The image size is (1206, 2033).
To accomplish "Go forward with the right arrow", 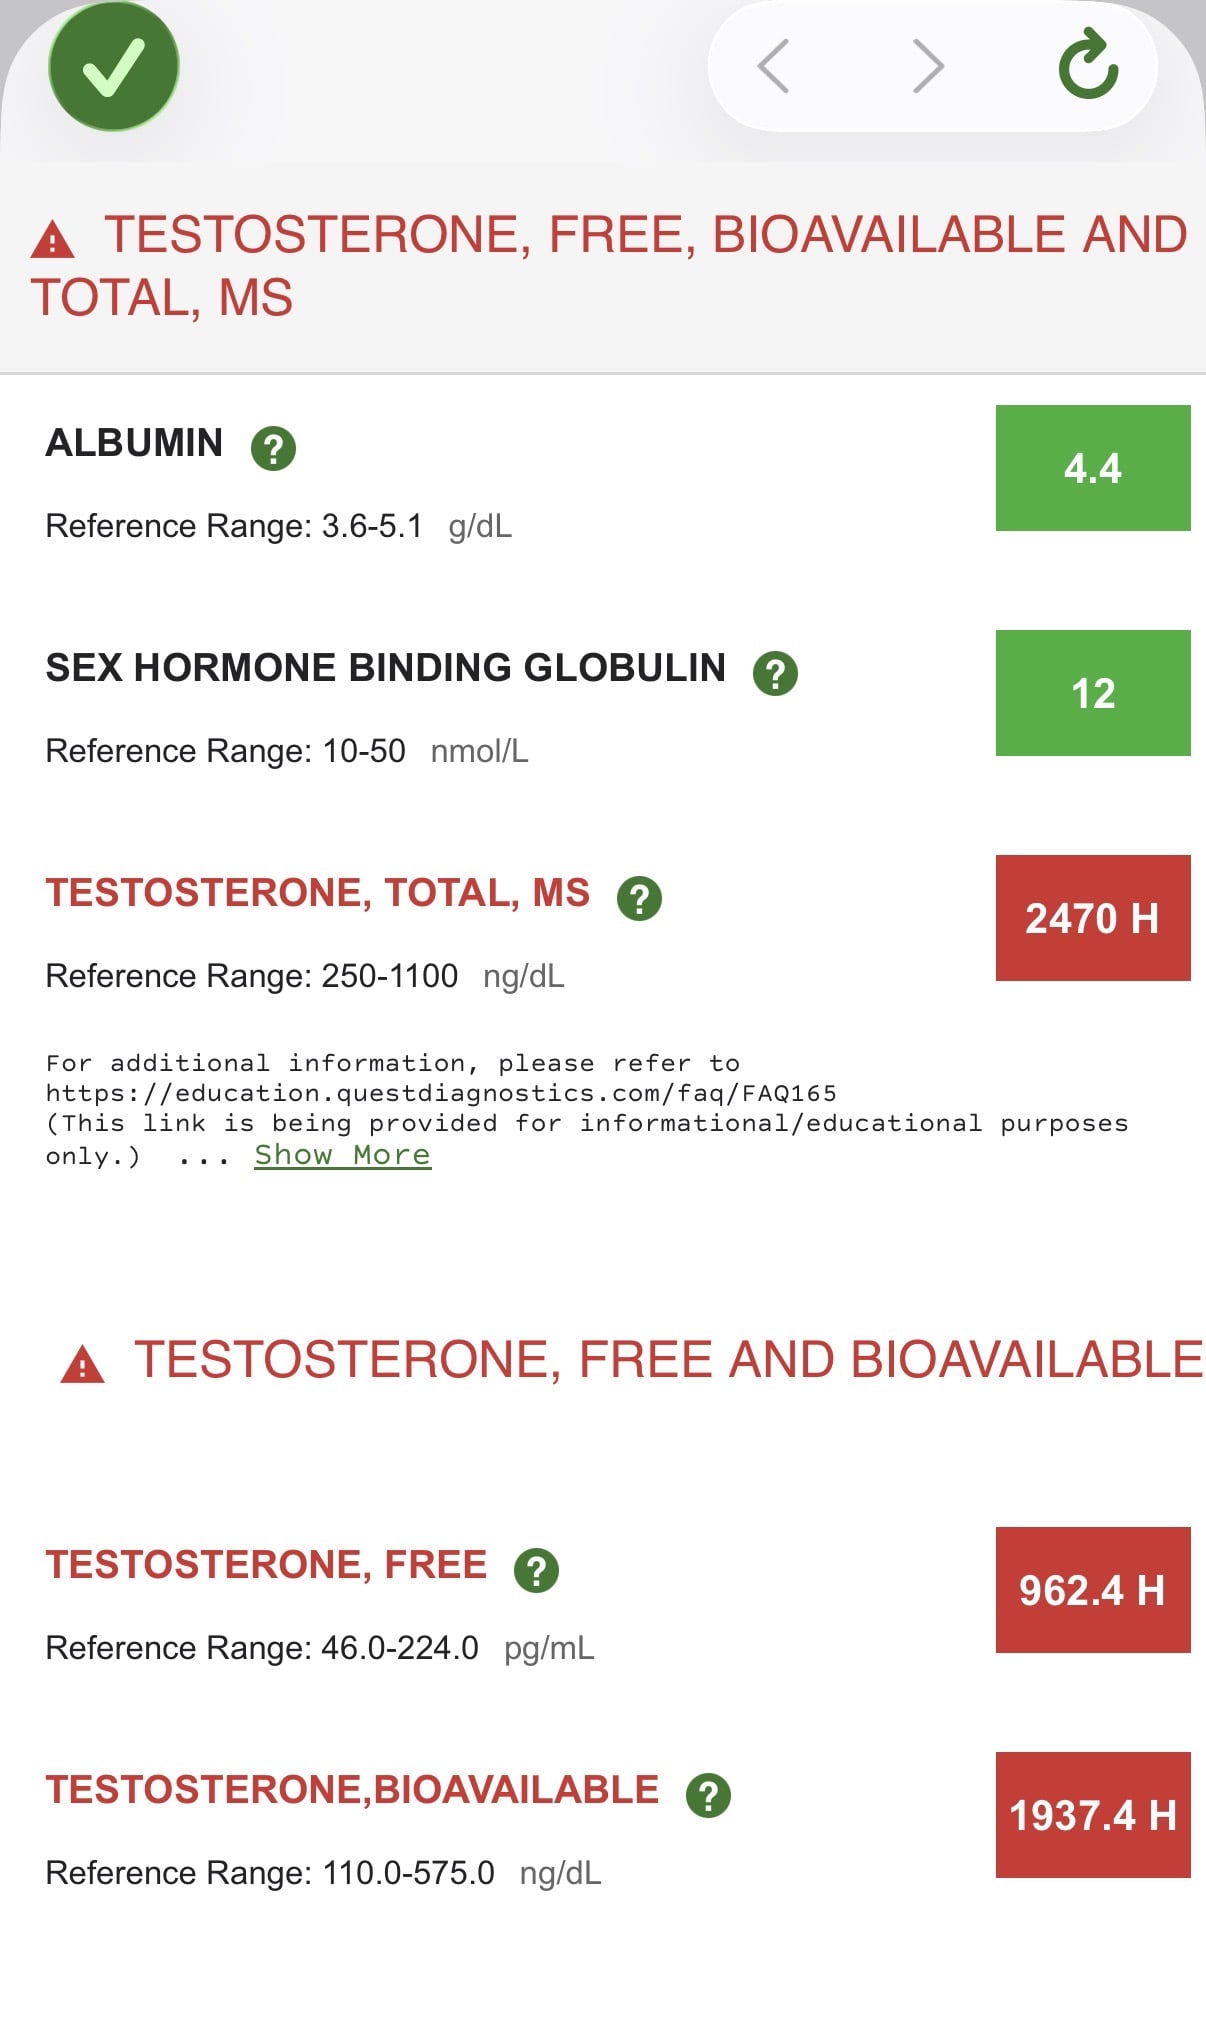I will click(929, 66).
